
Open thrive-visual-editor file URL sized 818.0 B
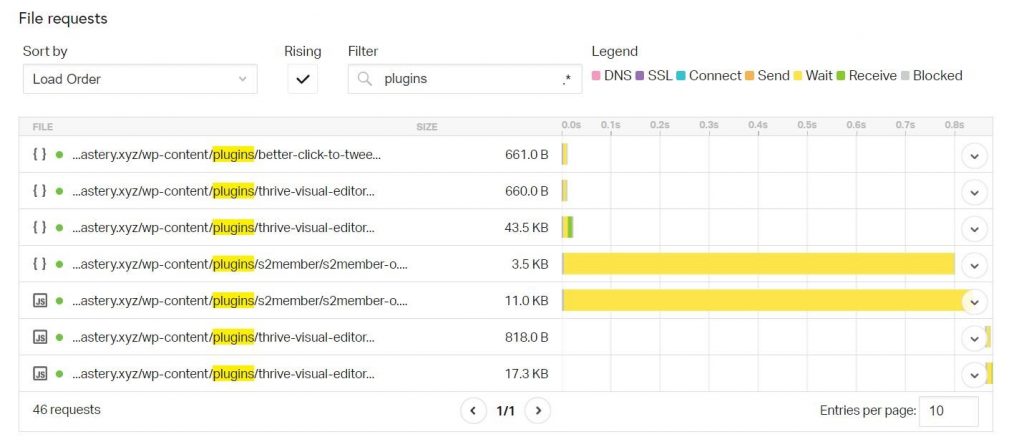click(224, 338)
